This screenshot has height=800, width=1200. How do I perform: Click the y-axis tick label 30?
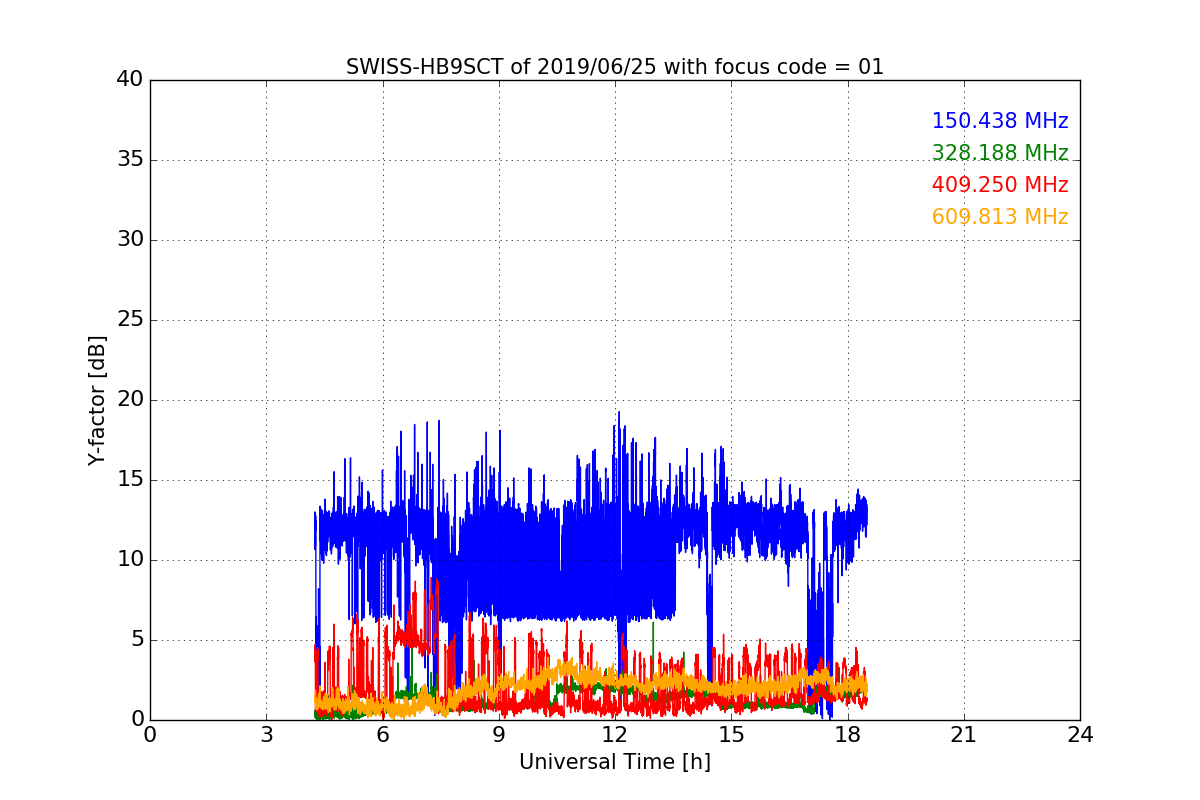[130, 240]
